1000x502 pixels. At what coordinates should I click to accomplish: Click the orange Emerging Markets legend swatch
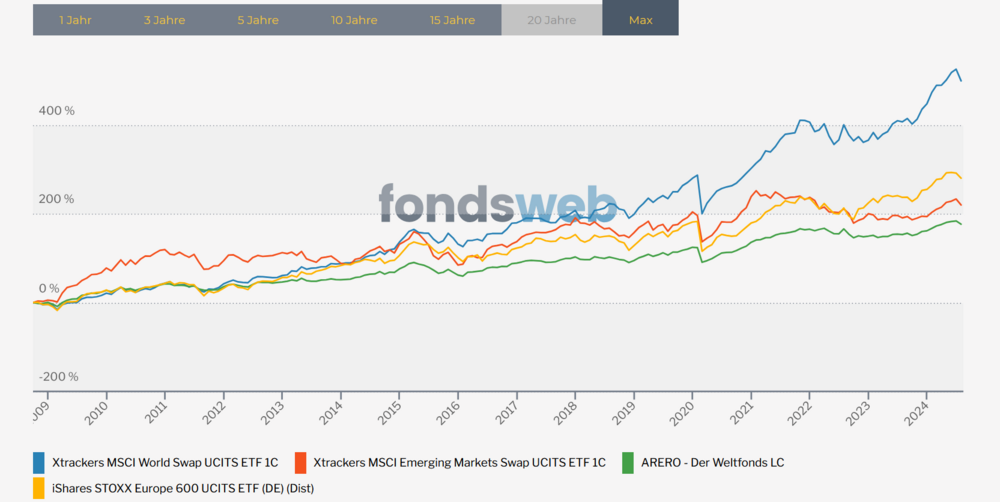[x=300, y=463]
